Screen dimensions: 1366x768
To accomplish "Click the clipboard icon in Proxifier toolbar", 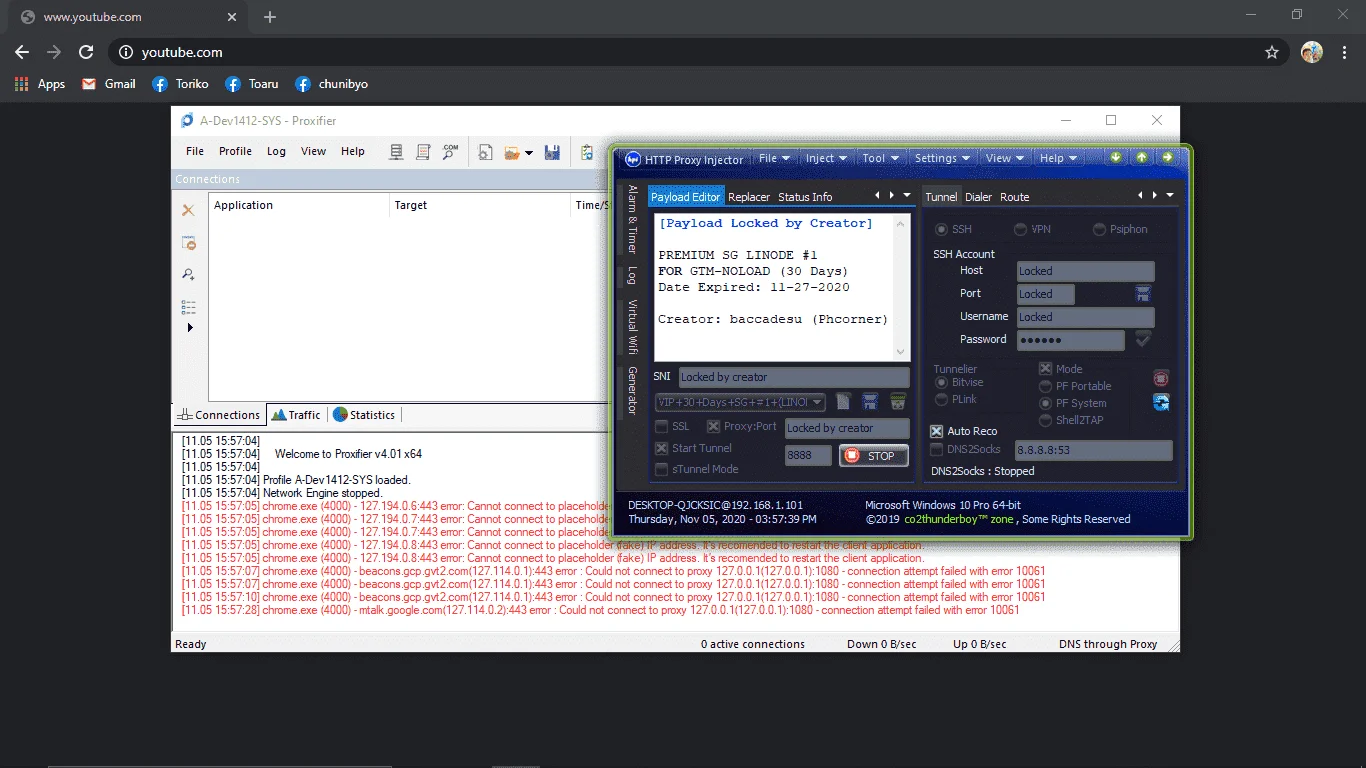I will pos(587,152).
